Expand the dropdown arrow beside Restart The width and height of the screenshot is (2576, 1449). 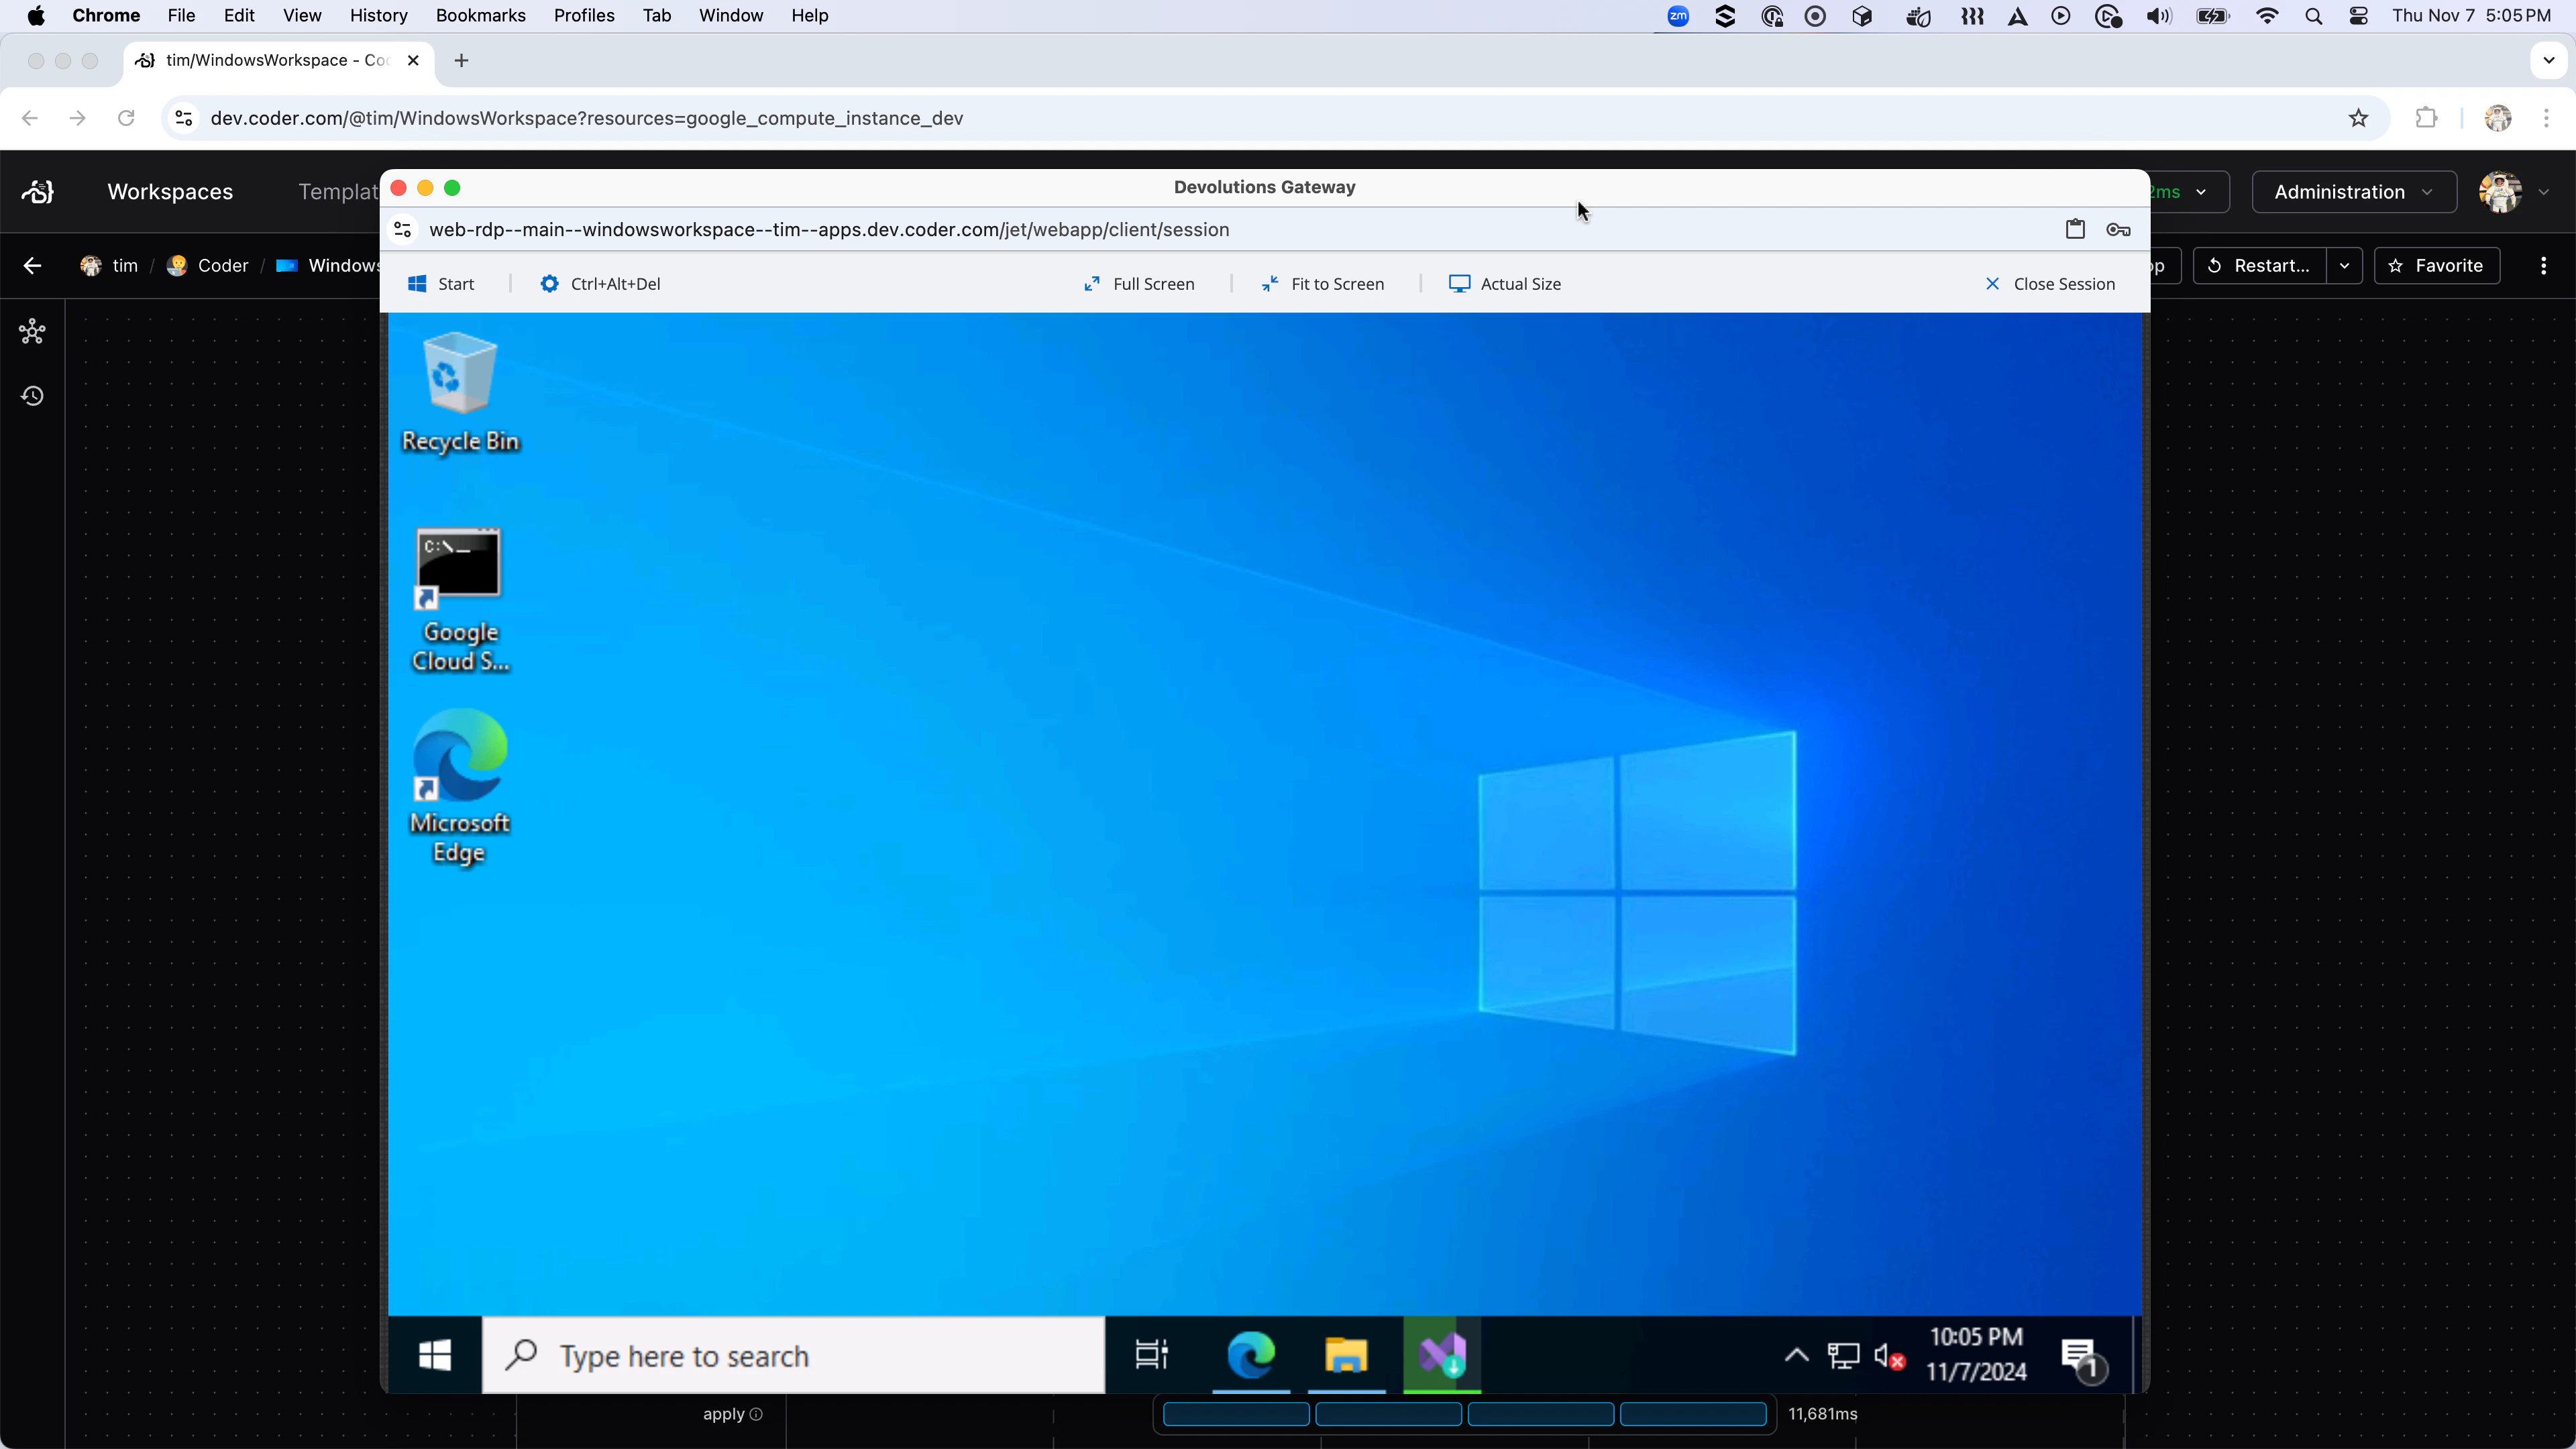[2344, 266]
